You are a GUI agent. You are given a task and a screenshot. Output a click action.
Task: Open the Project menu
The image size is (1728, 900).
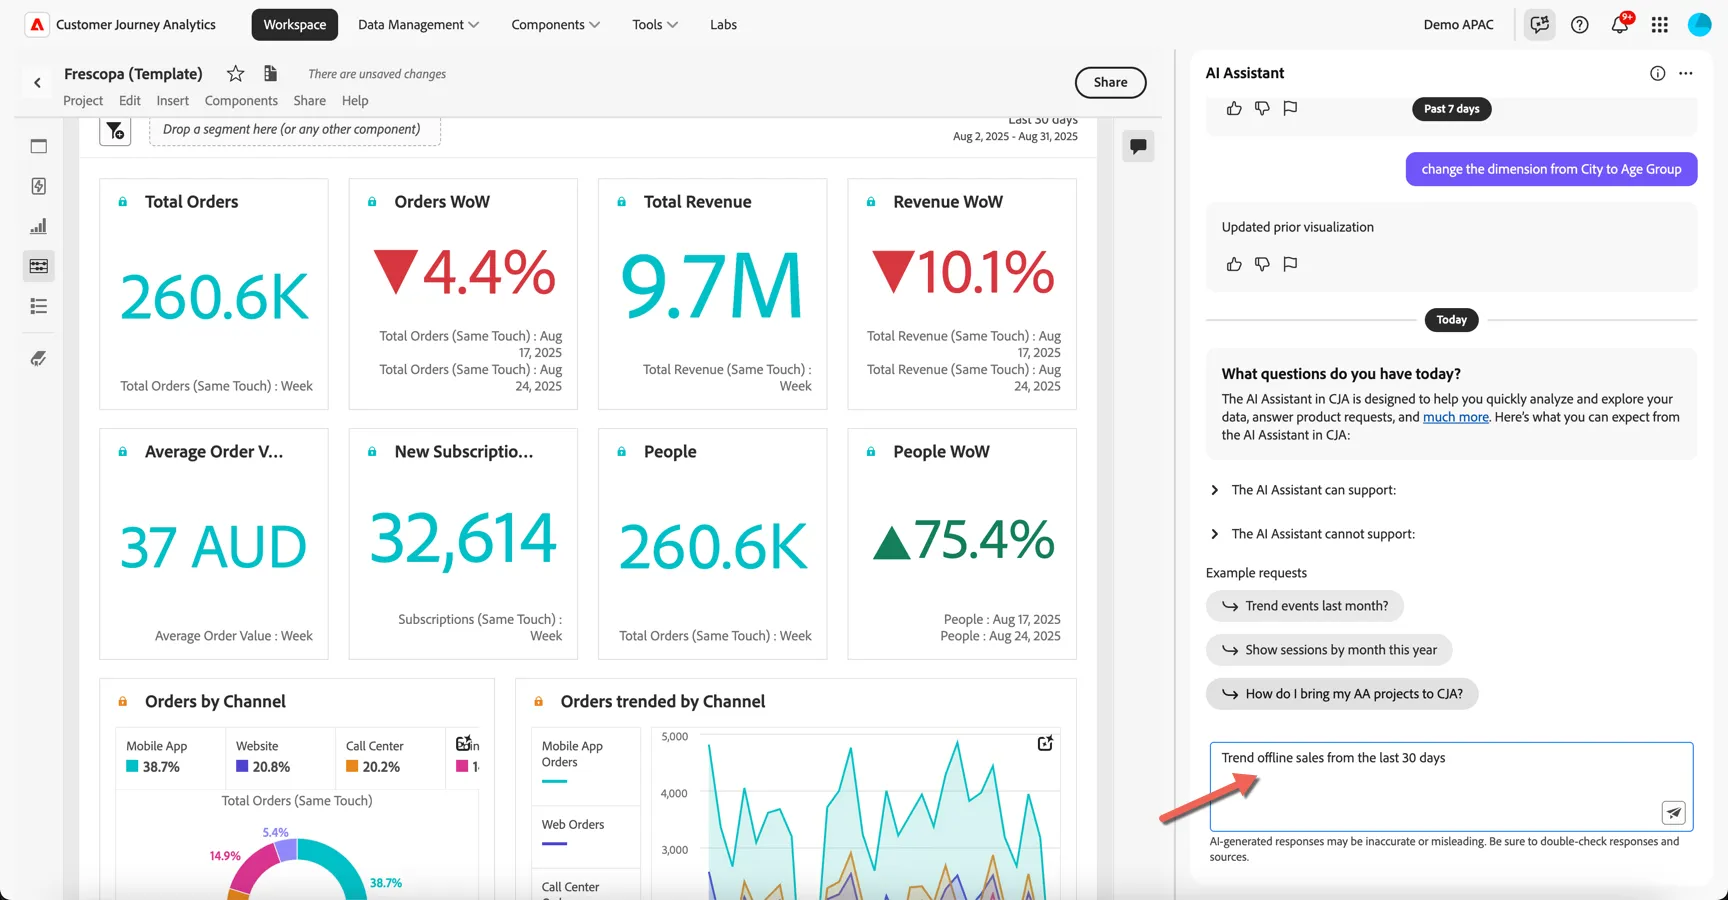coord(83,100)
